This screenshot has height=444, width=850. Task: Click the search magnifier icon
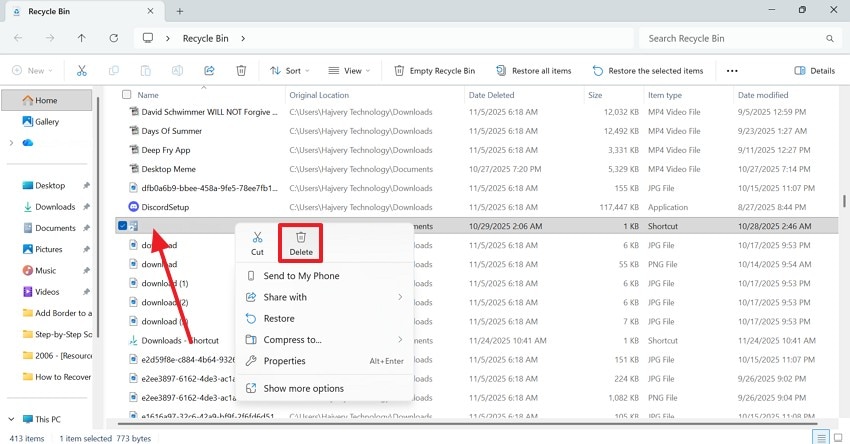[829, 38]
